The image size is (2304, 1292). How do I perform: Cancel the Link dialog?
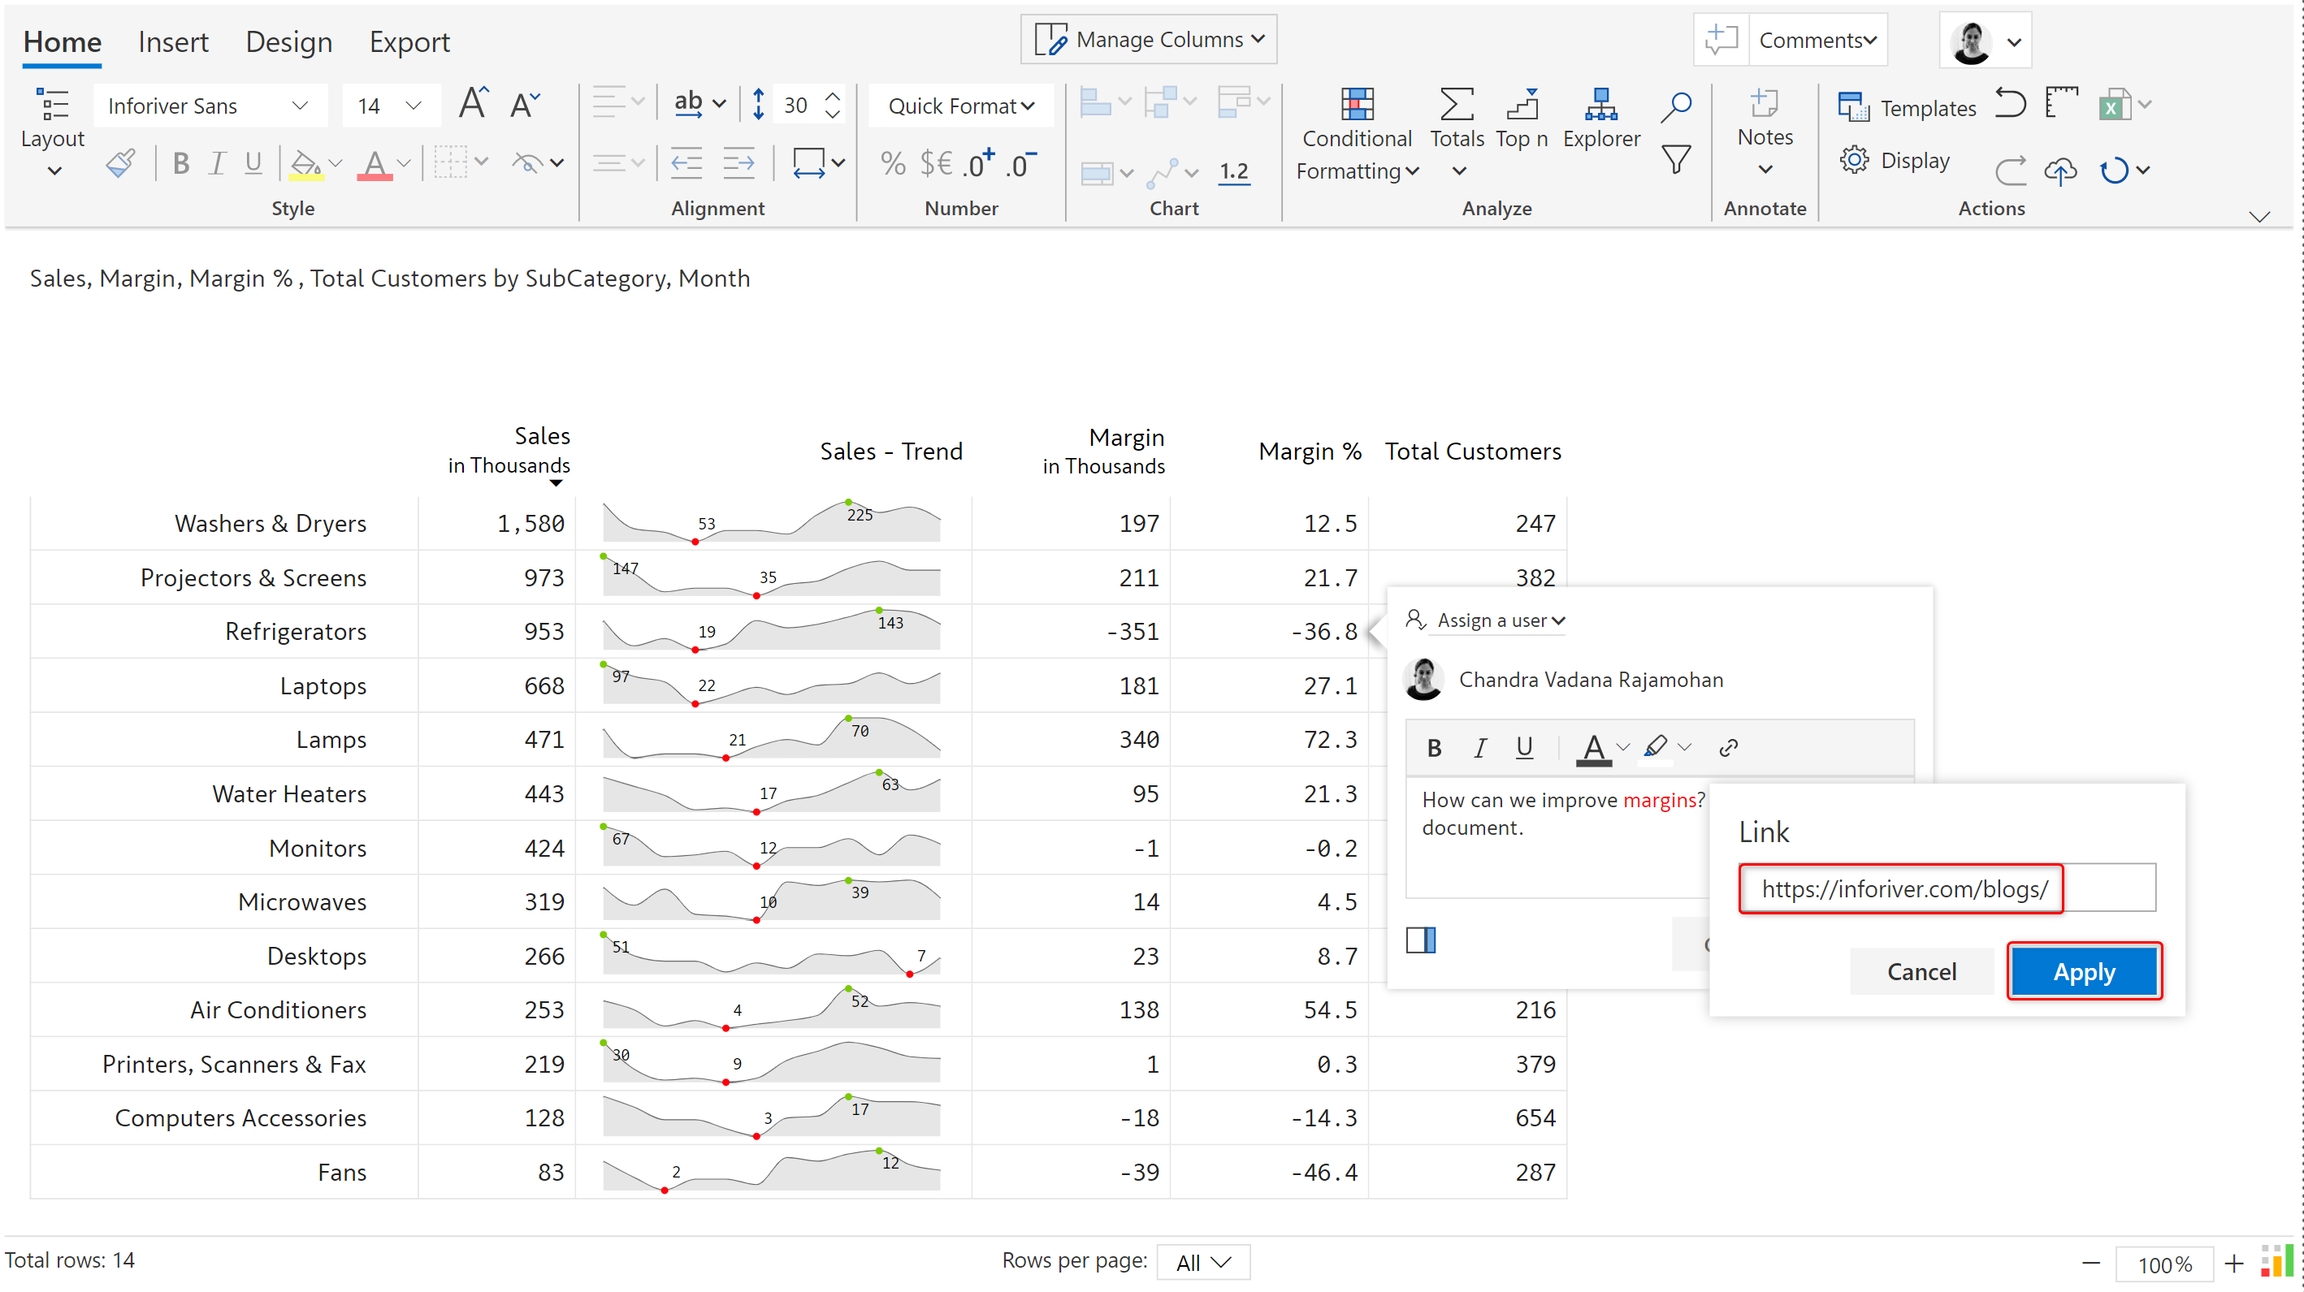click(1920, 971)
